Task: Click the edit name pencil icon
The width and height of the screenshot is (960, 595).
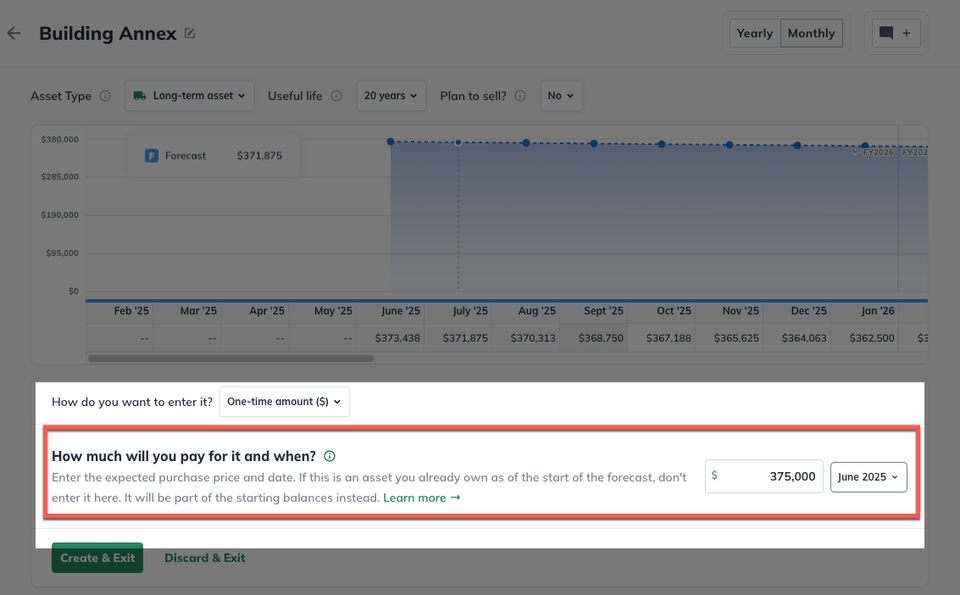Action: click(x=190, y=34)
